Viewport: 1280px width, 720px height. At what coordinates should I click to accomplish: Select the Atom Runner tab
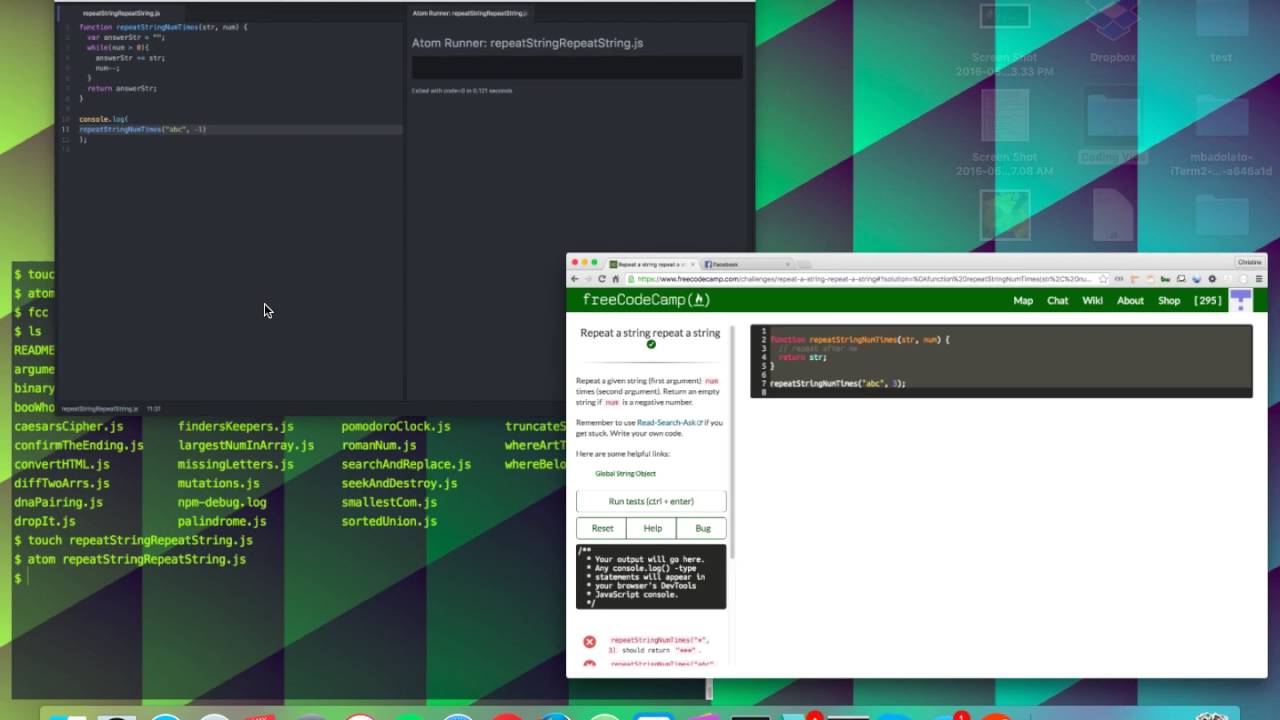click(470, 13)
